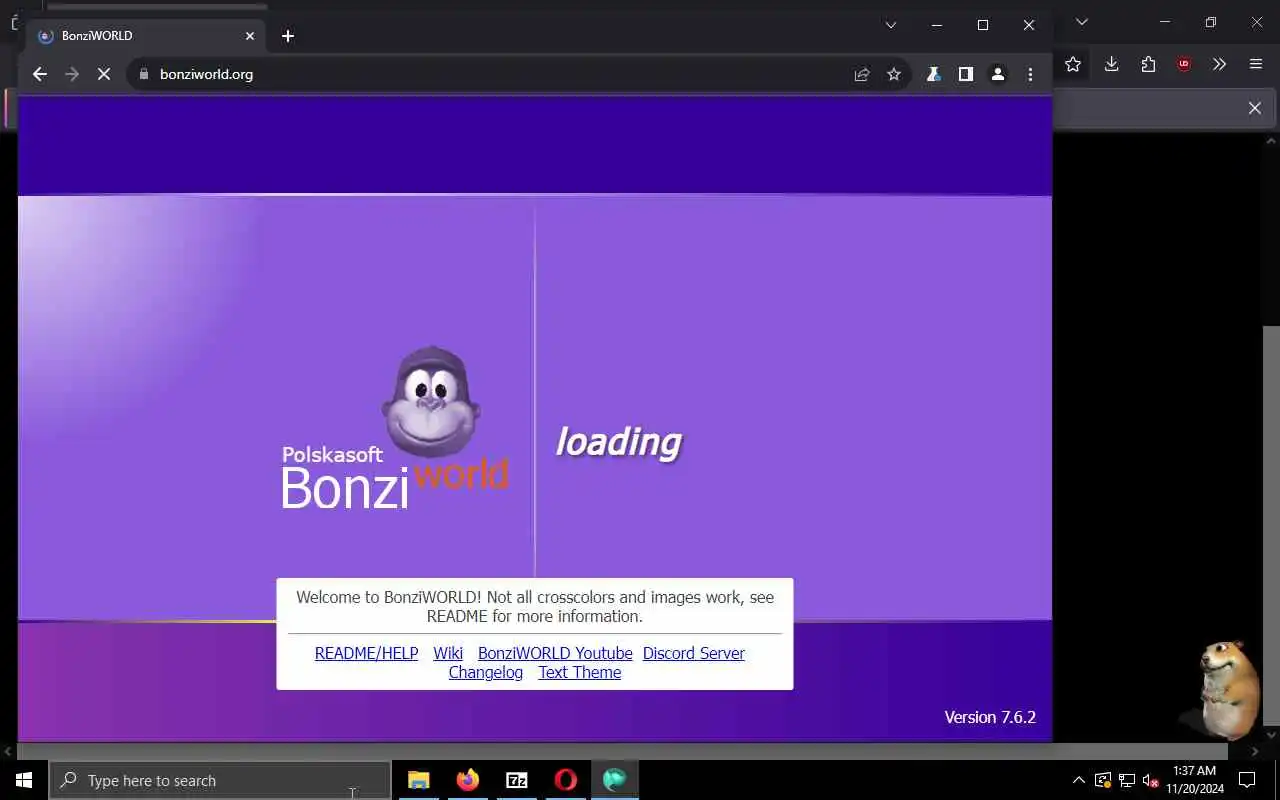Go back using the Chrome back arrow
This screenshot has height=800, width=1280.
tap(39, 74)
